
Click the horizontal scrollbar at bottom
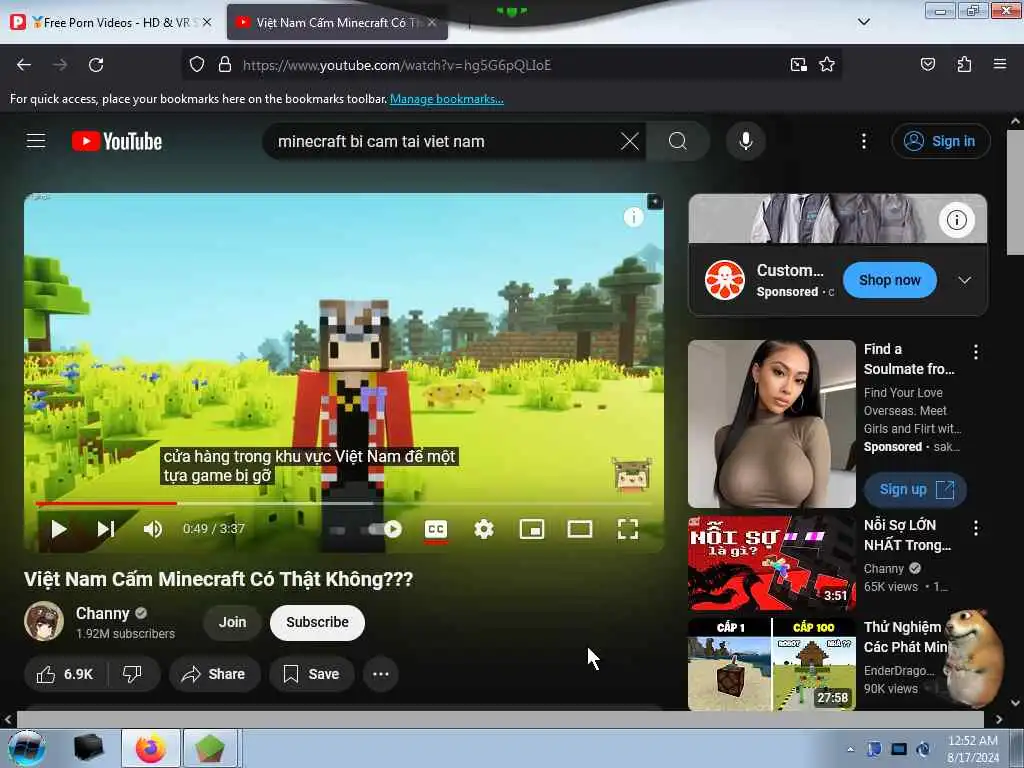[x=500, y=719]
